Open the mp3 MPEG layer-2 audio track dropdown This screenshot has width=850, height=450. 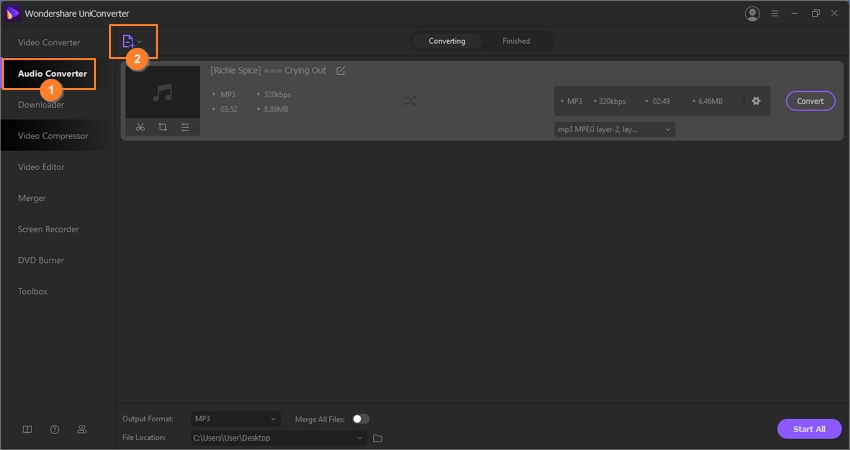[x=614, y=130]
